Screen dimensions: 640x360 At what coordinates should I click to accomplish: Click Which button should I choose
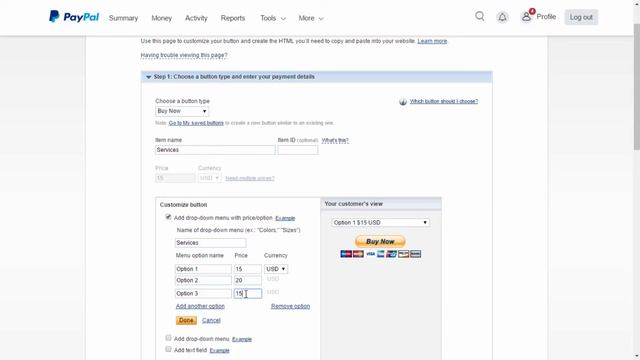point(444,101)
